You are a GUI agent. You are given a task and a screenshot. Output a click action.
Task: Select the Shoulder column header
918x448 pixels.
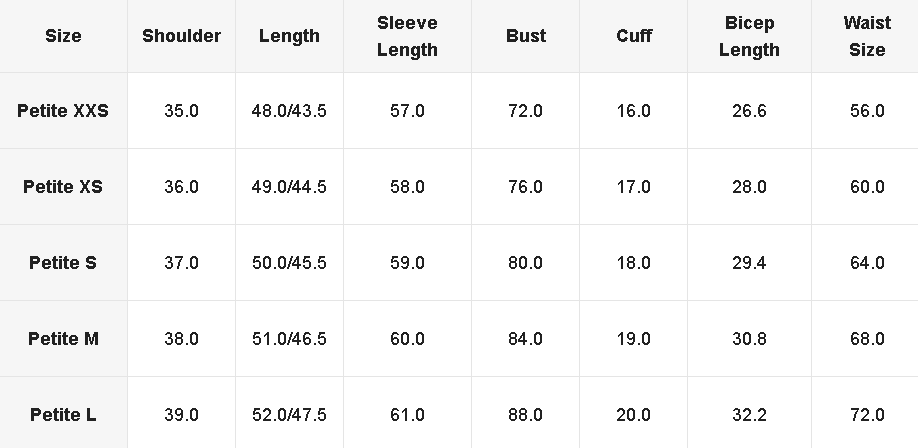(x=181, y=36)
